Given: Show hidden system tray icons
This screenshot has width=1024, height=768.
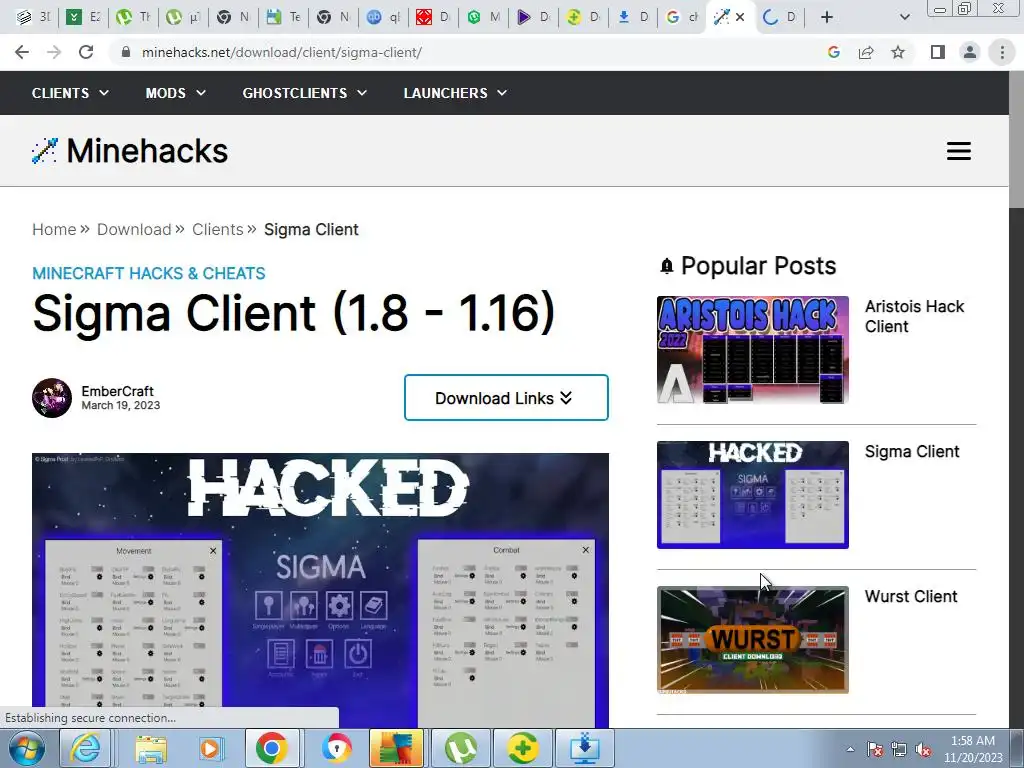Looking at the screenshot, I should point(850,749).
